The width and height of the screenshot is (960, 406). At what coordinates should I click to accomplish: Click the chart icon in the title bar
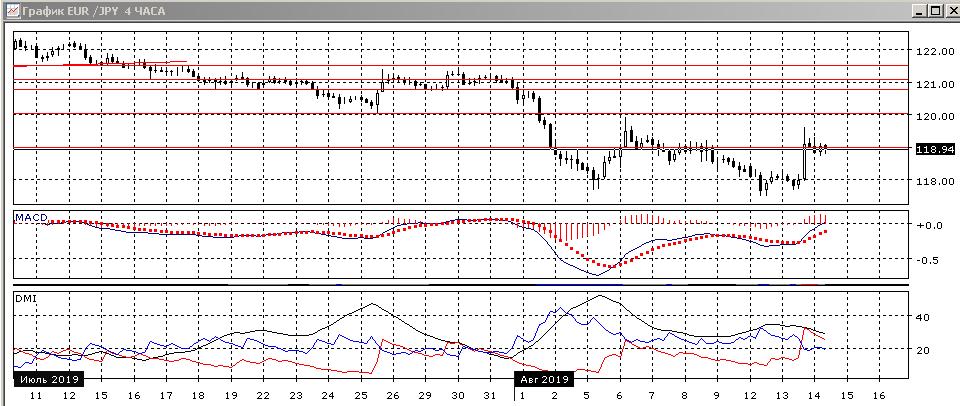(10, 11)
